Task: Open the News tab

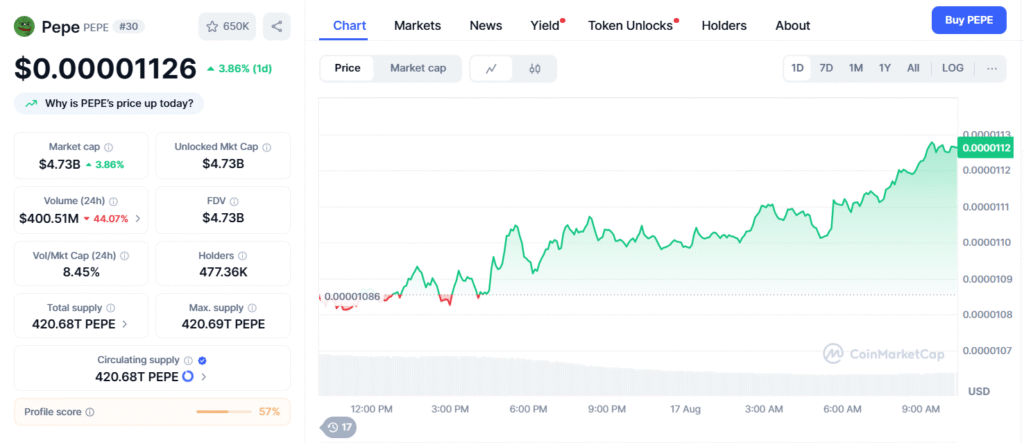Action: pos(486,25)
